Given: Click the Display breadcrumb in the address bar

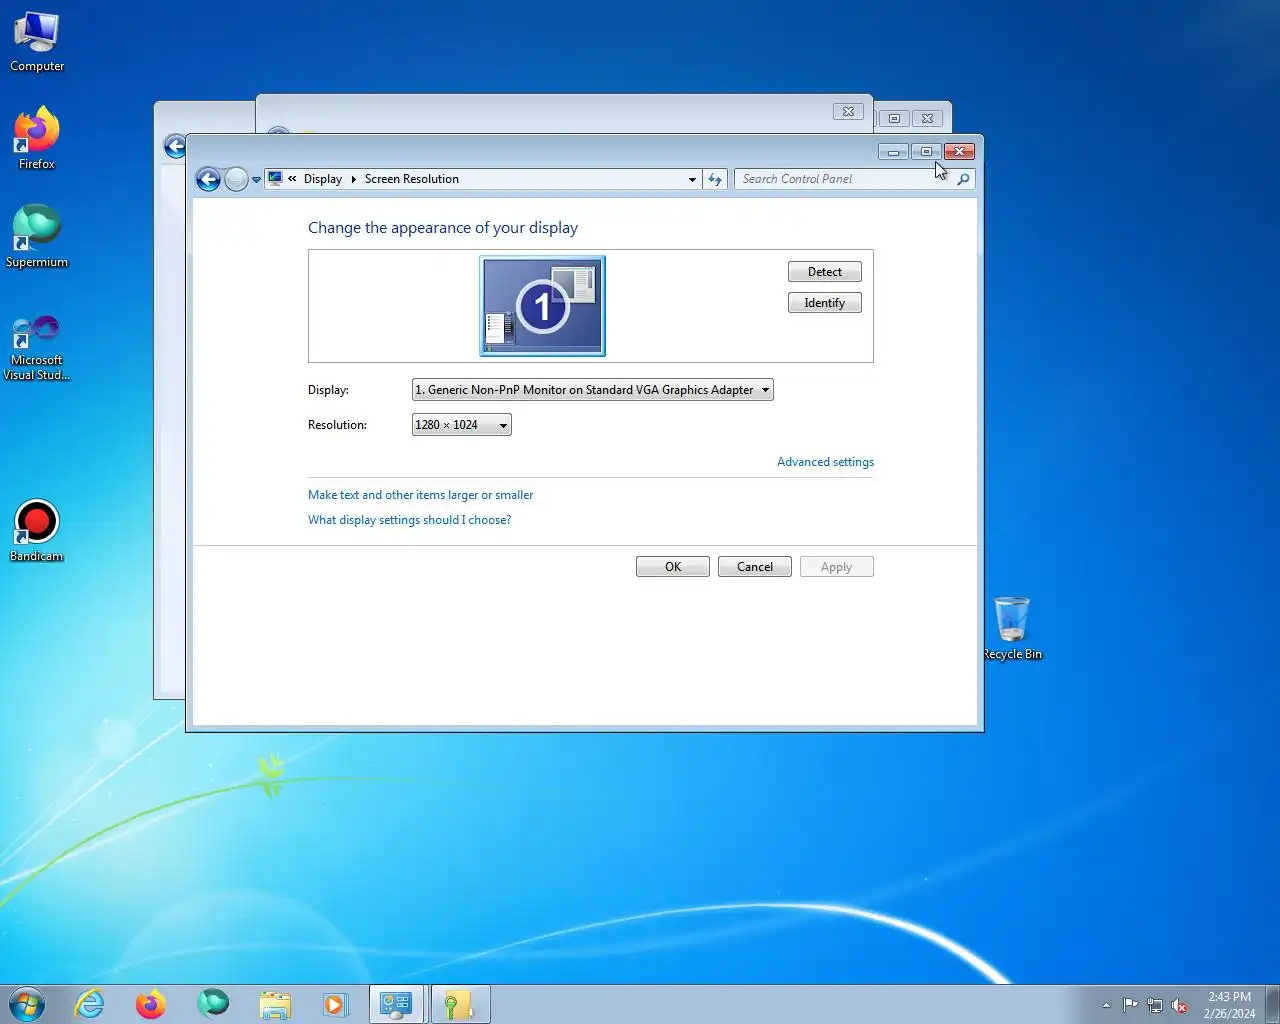Looking at the screenshot, I should (x=322, y=179).
